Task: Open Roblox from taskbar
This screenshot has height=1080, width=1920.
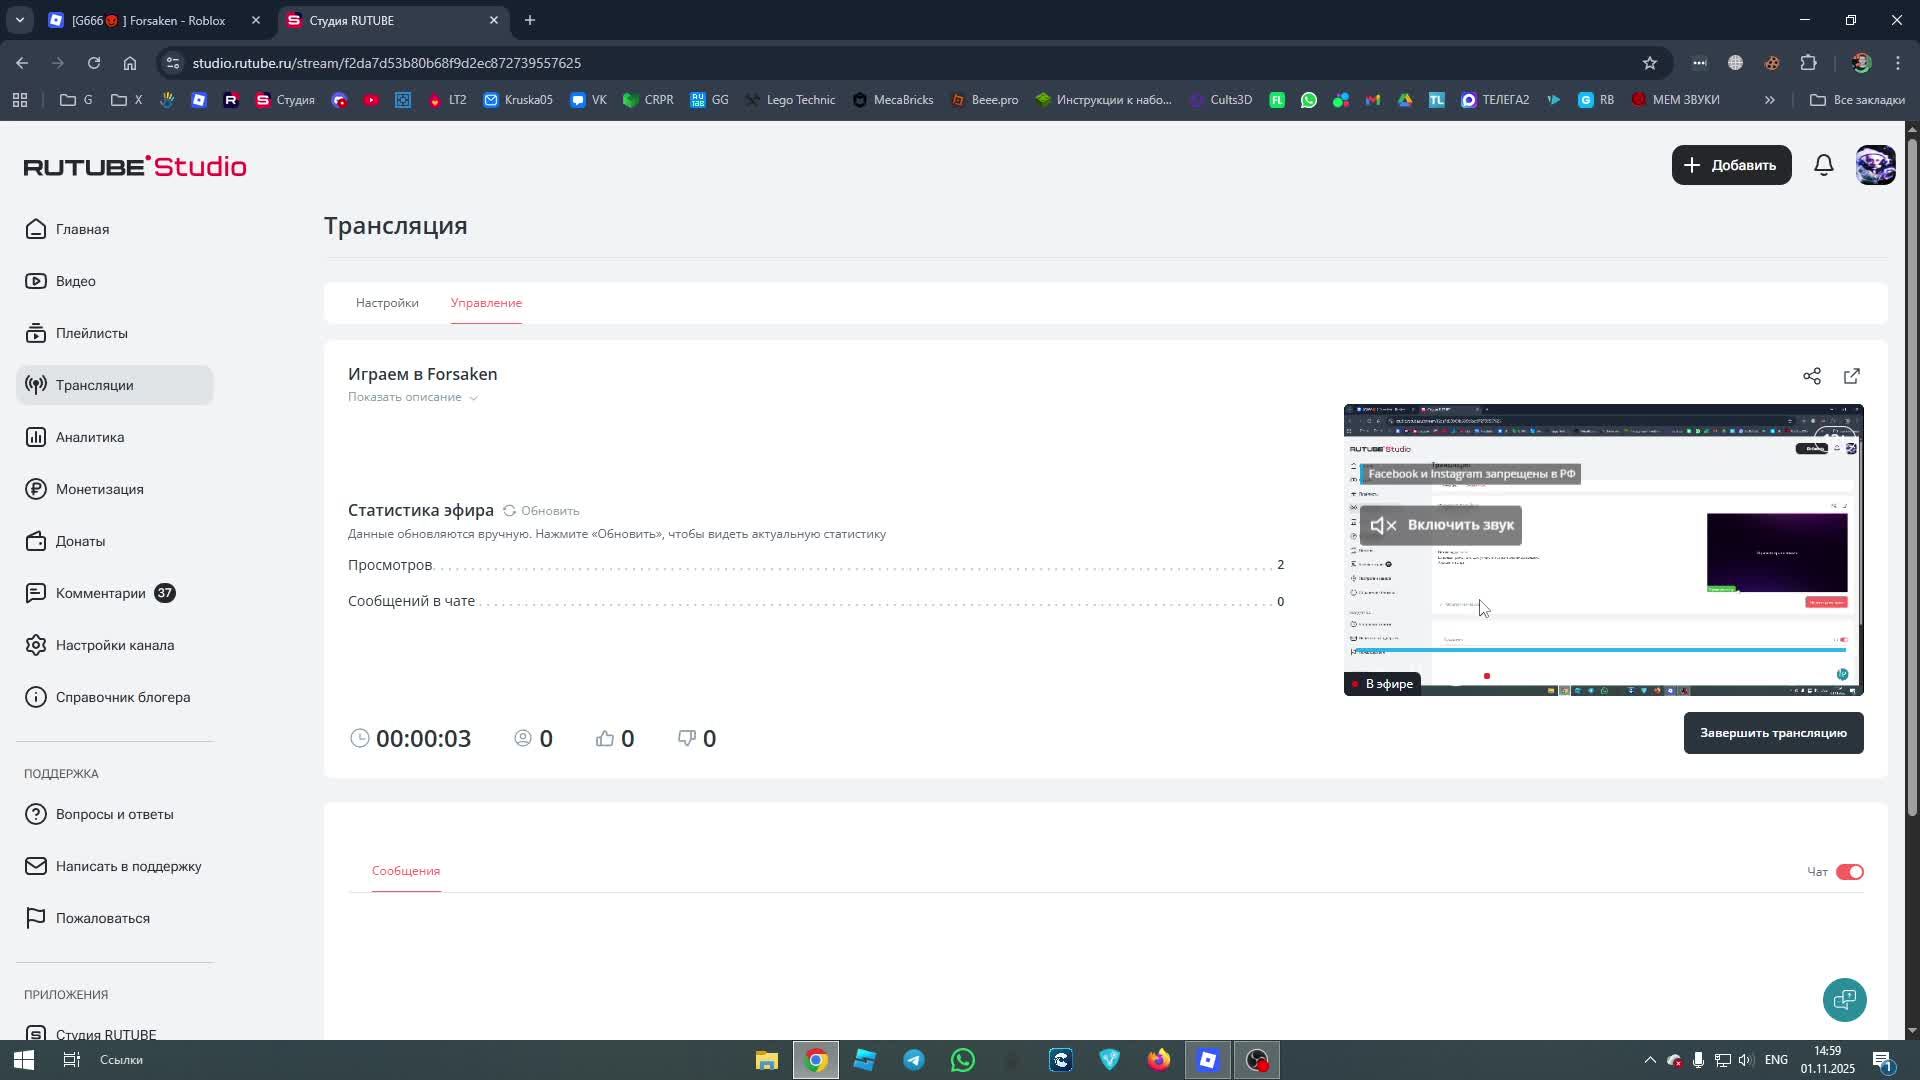Action: [1208, 1060]
